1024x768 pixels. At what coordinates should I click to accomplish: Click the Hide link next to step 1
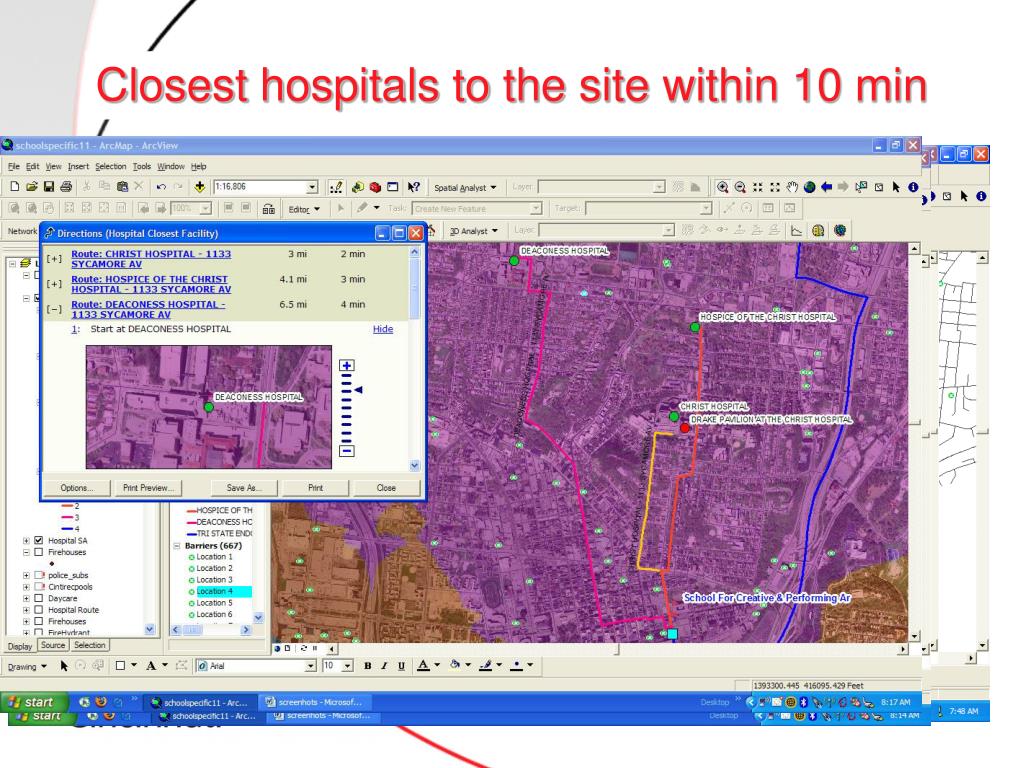click(x=383, y=329)
